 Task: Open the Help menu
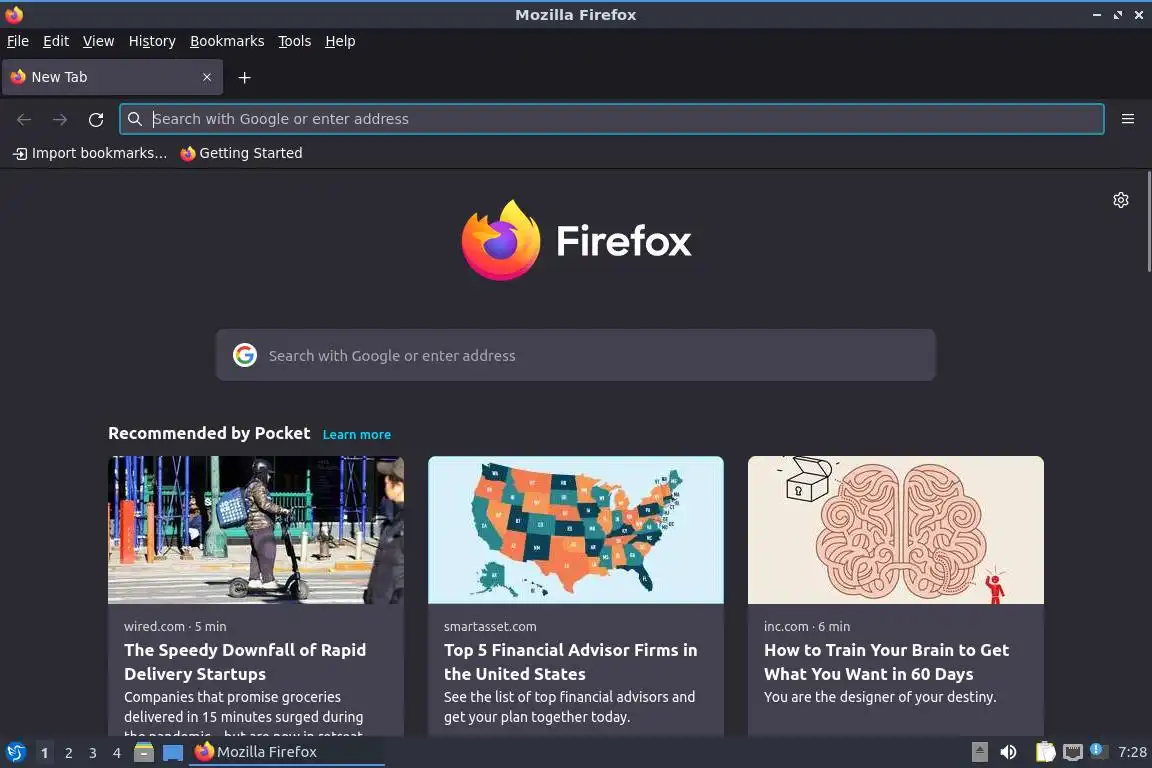point(340,41)
